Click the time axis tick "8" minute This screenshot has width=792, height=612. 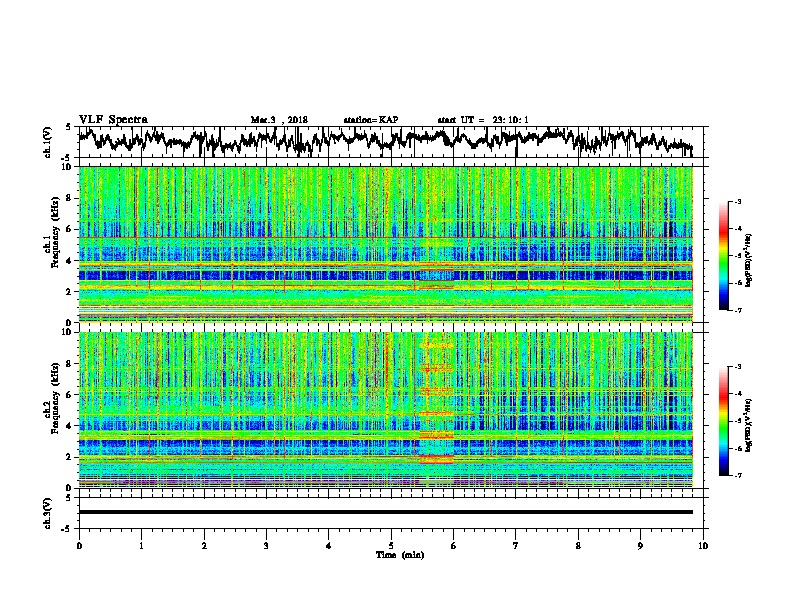(578, 546)
